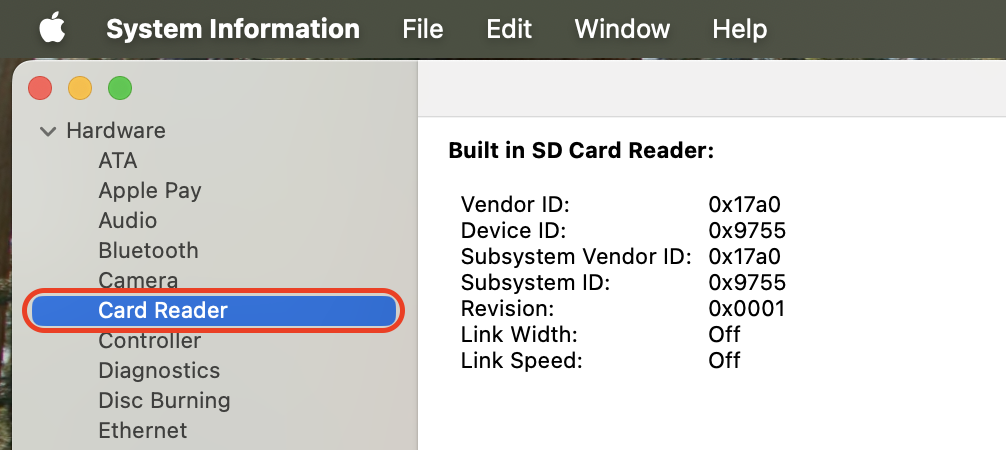This screenshot has height=450, width=1006.
Task: Select the Hardware category heading
Action: coord(116,130)
